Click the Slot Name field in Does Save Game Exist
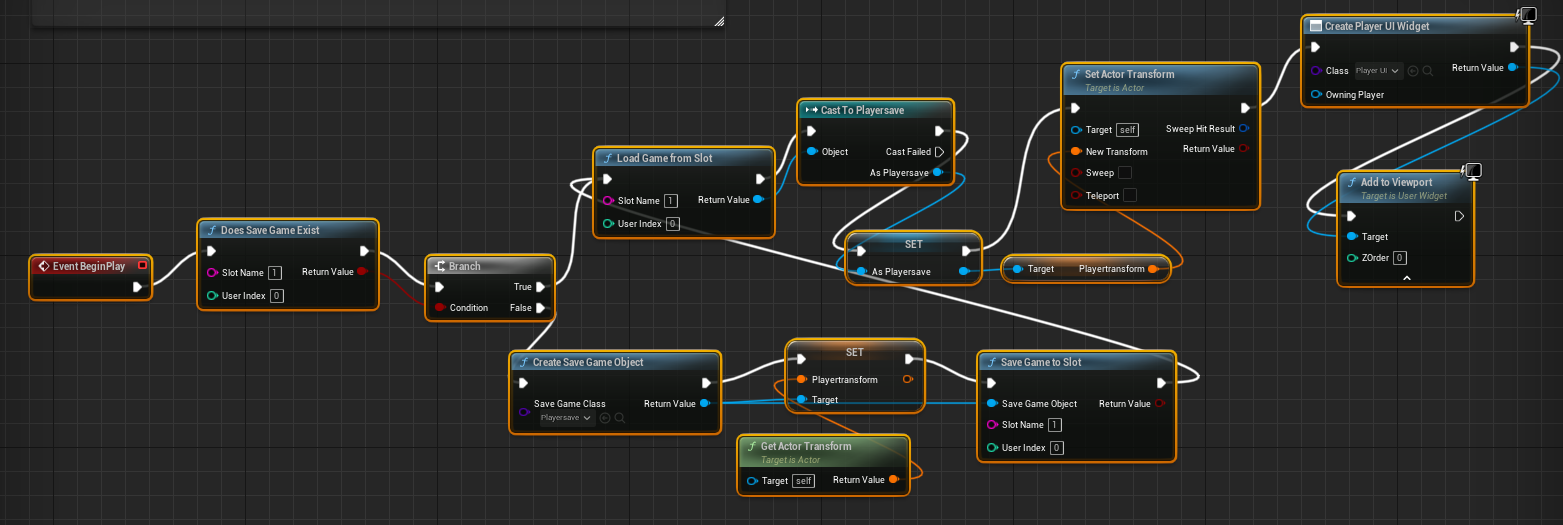Viewport: 1563px width, 525px height. (x=275, y=273)
